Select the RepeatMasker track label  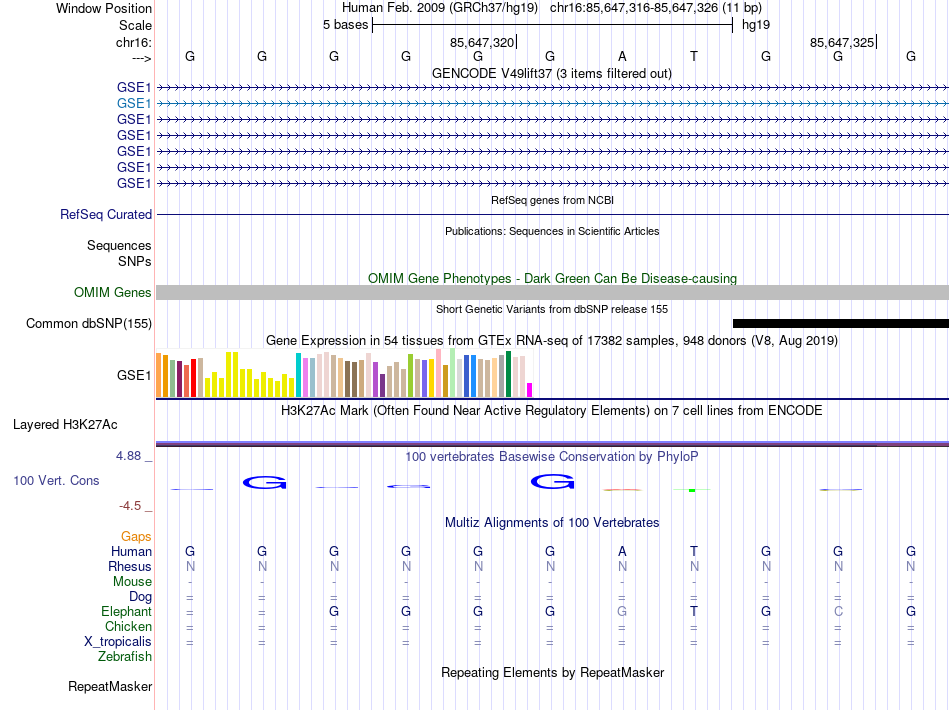point(110,687)
